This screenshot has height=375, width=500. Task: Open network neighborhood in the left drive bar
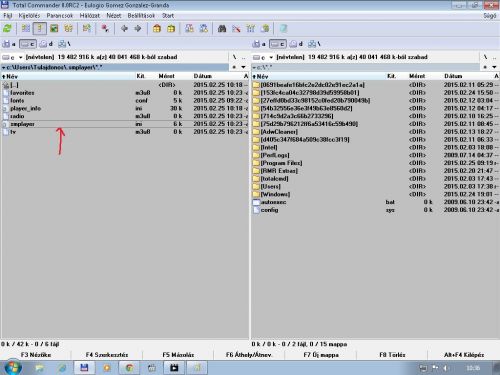click(64, 44)
